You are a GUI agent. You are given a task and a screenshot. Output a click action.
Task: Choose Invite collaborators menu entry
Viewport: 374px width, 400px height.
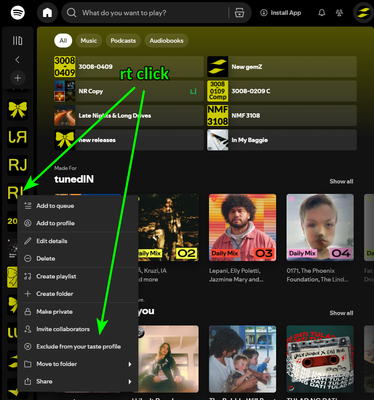(78, 329)
